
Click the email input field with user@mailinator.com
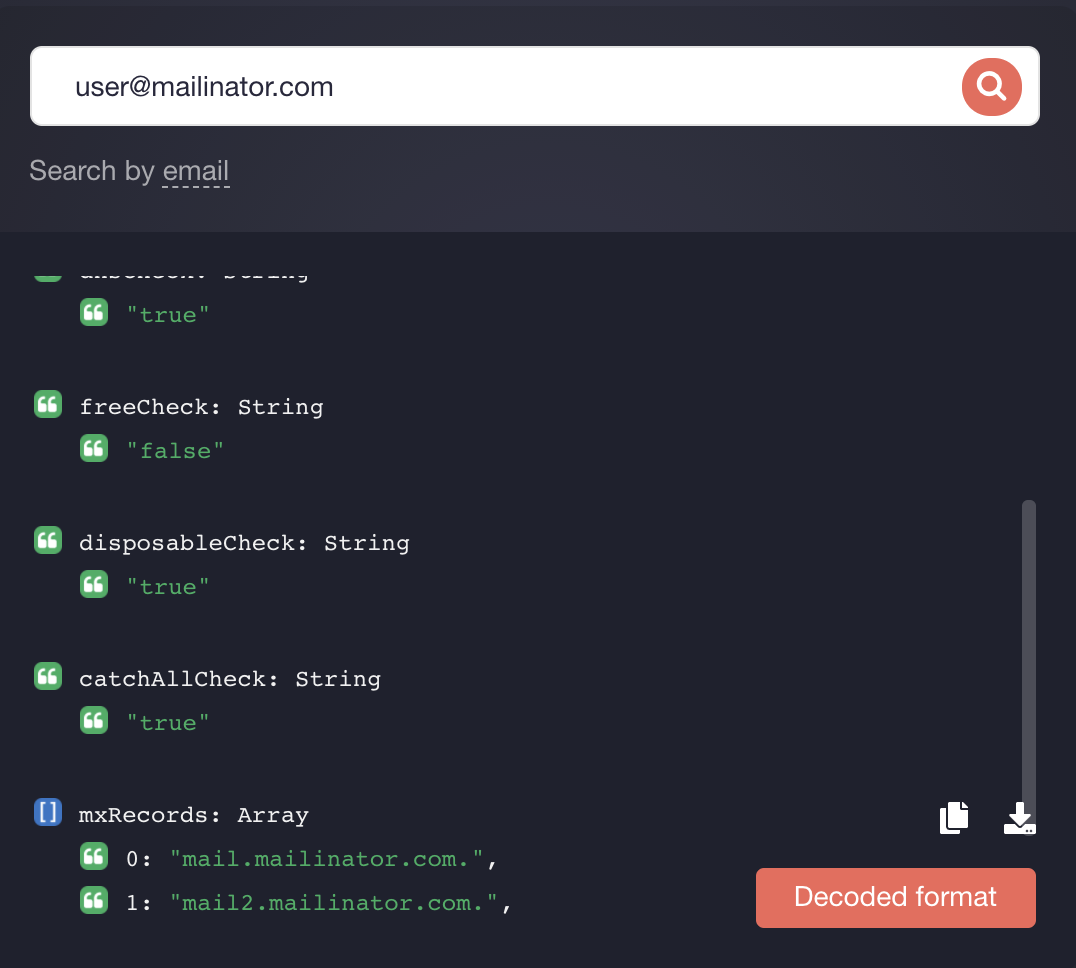[535, 86]
